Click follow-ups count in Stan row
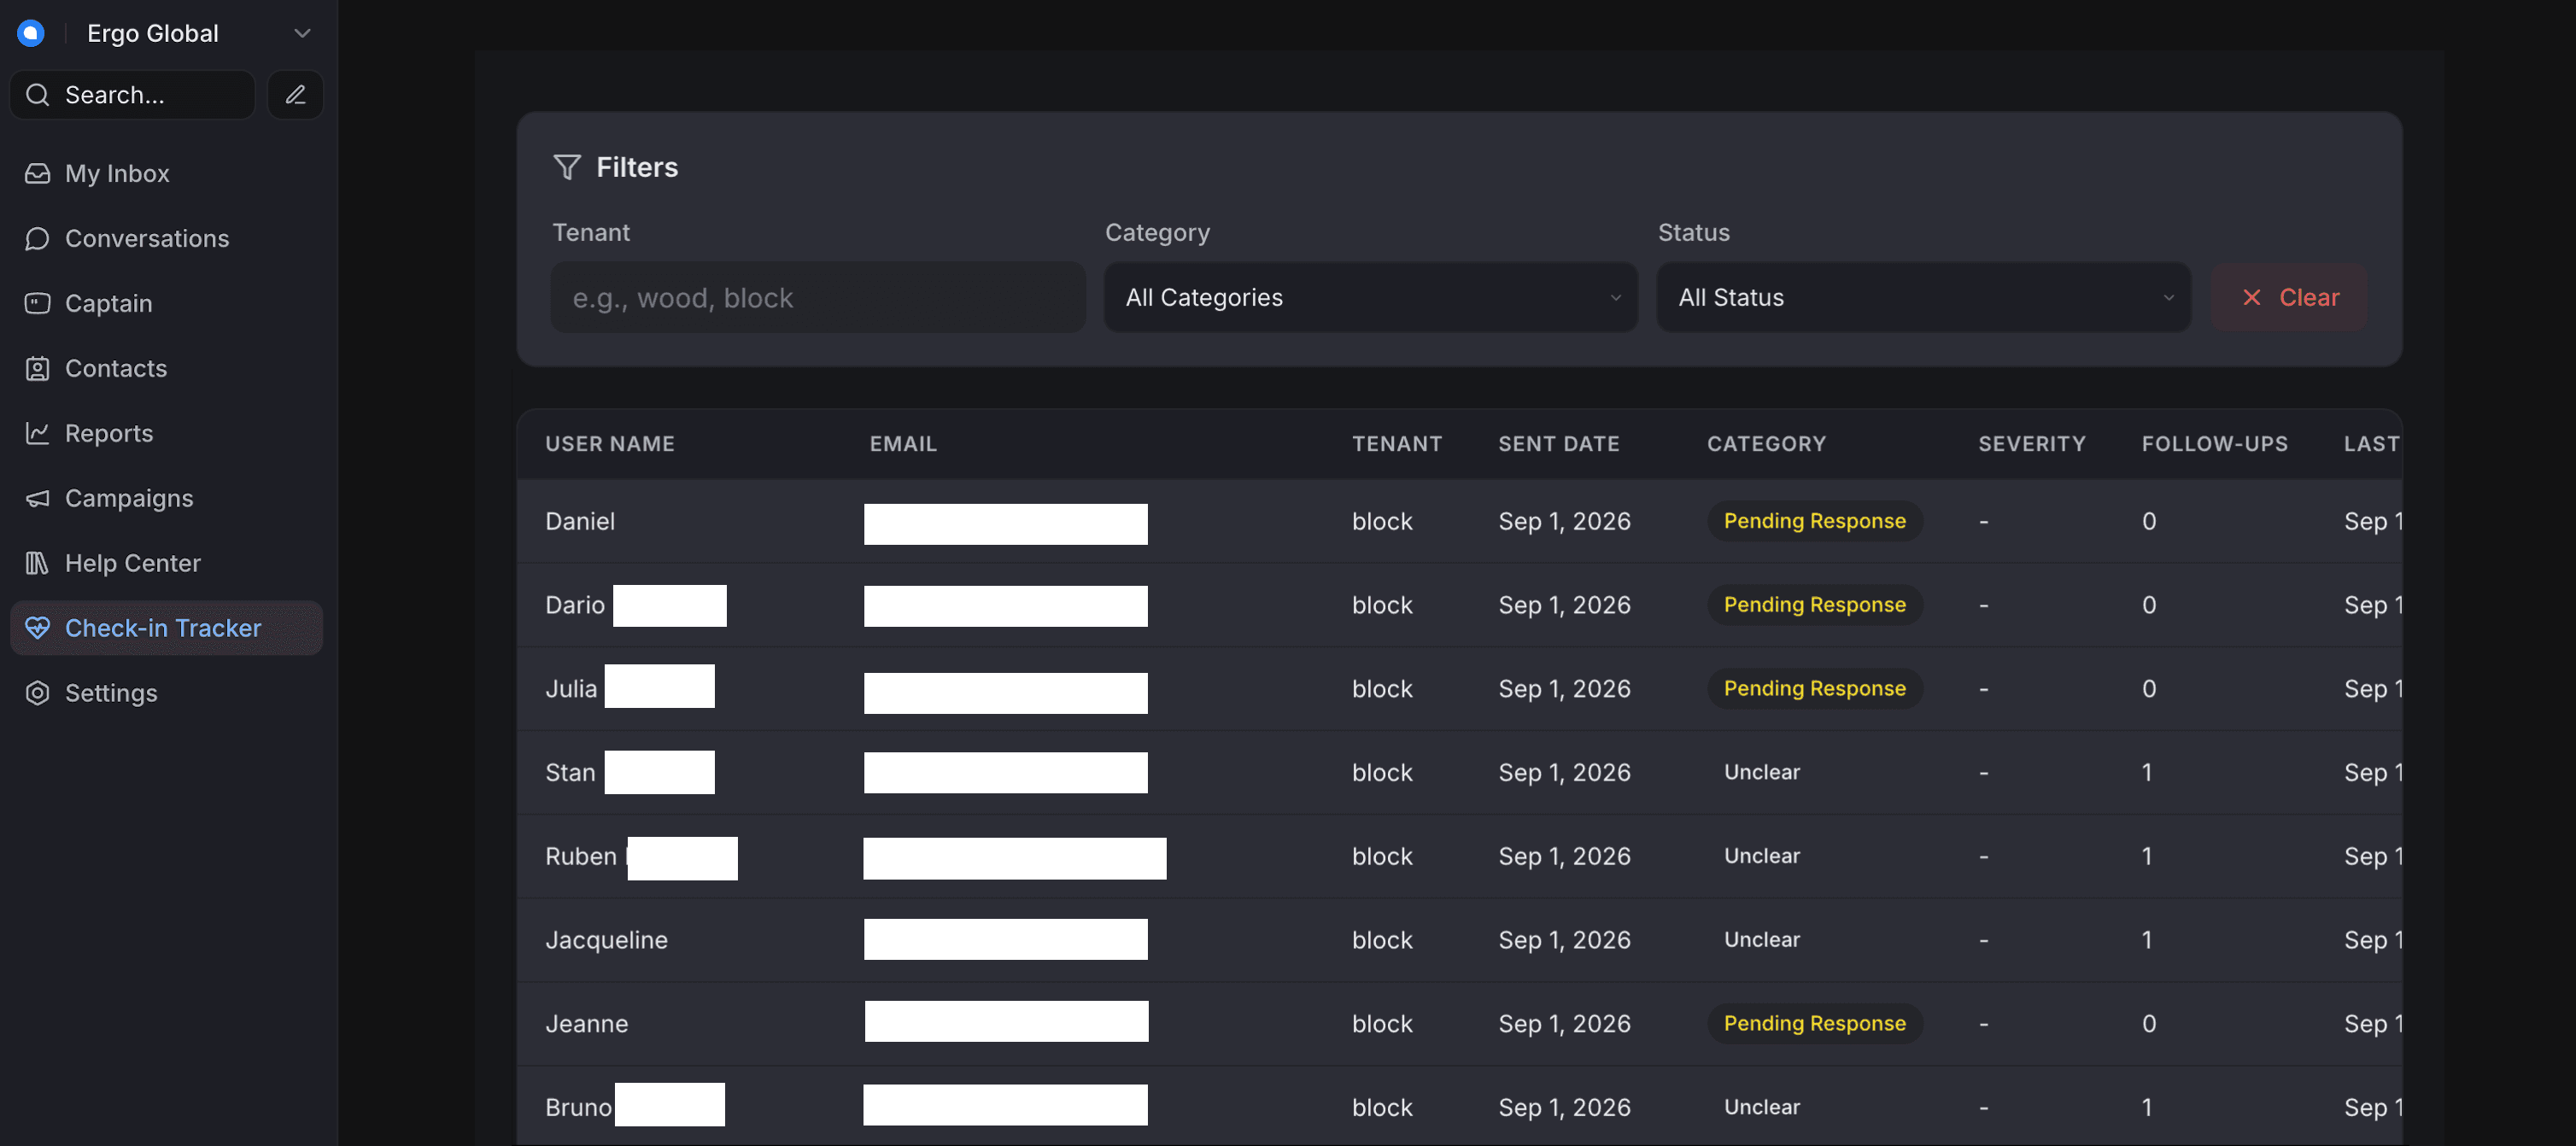The height and width of the screenshot is (1146, 2576). pyautogui.click(x=2147, y=773)
